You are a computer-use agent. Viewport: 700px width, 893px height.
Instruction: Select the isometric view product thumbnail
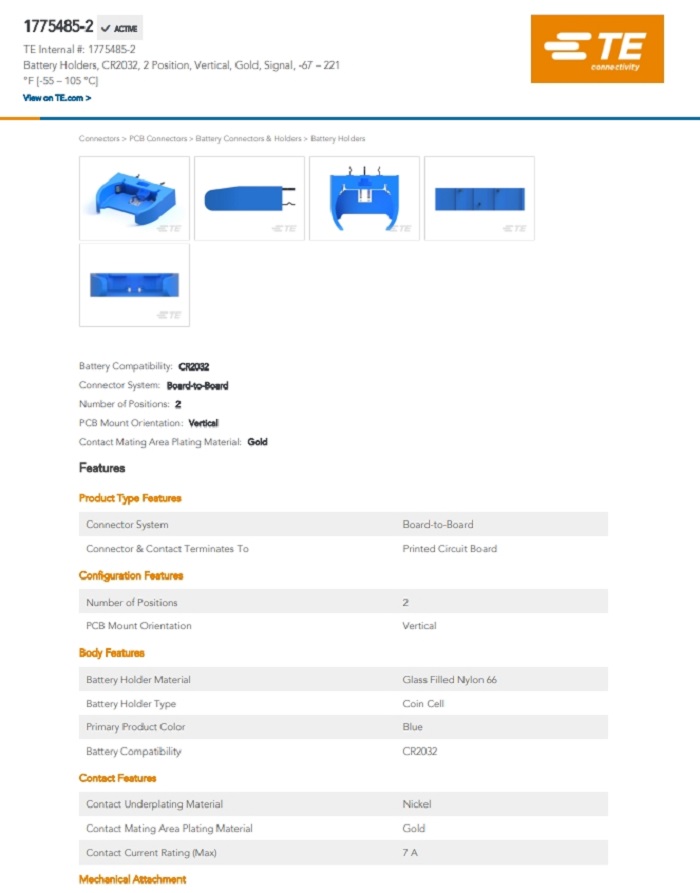pyautogui.click(x=134, y=198)
